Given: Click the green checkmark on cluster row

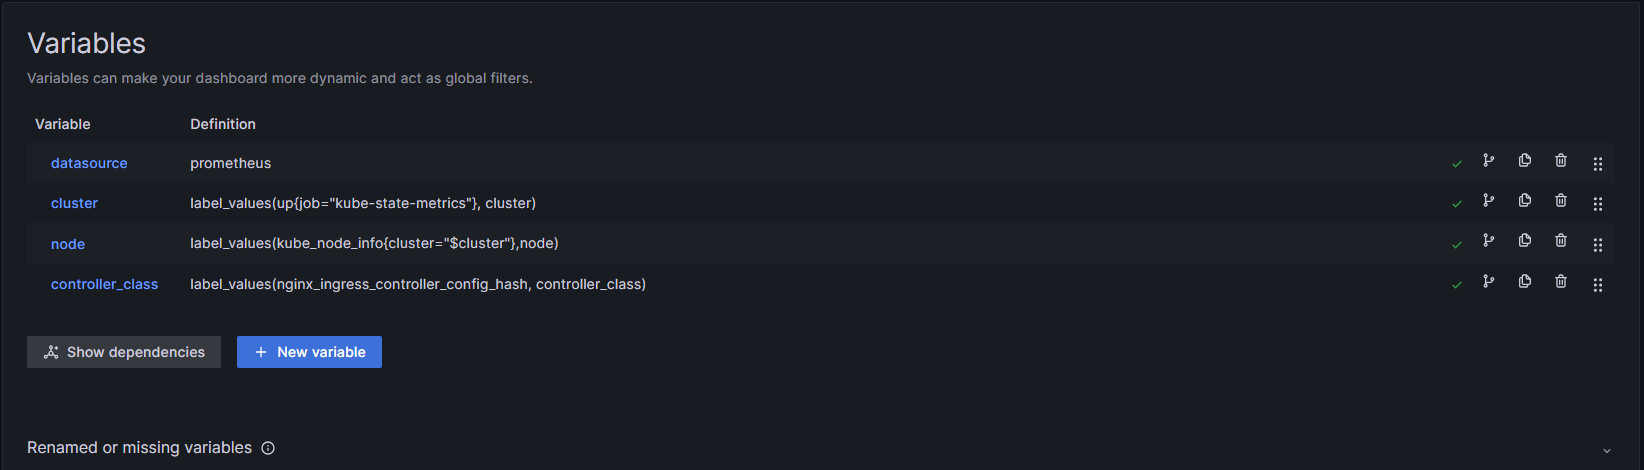Looking at the screenshot, I should pyautogui.click(x=1456, y=204).
